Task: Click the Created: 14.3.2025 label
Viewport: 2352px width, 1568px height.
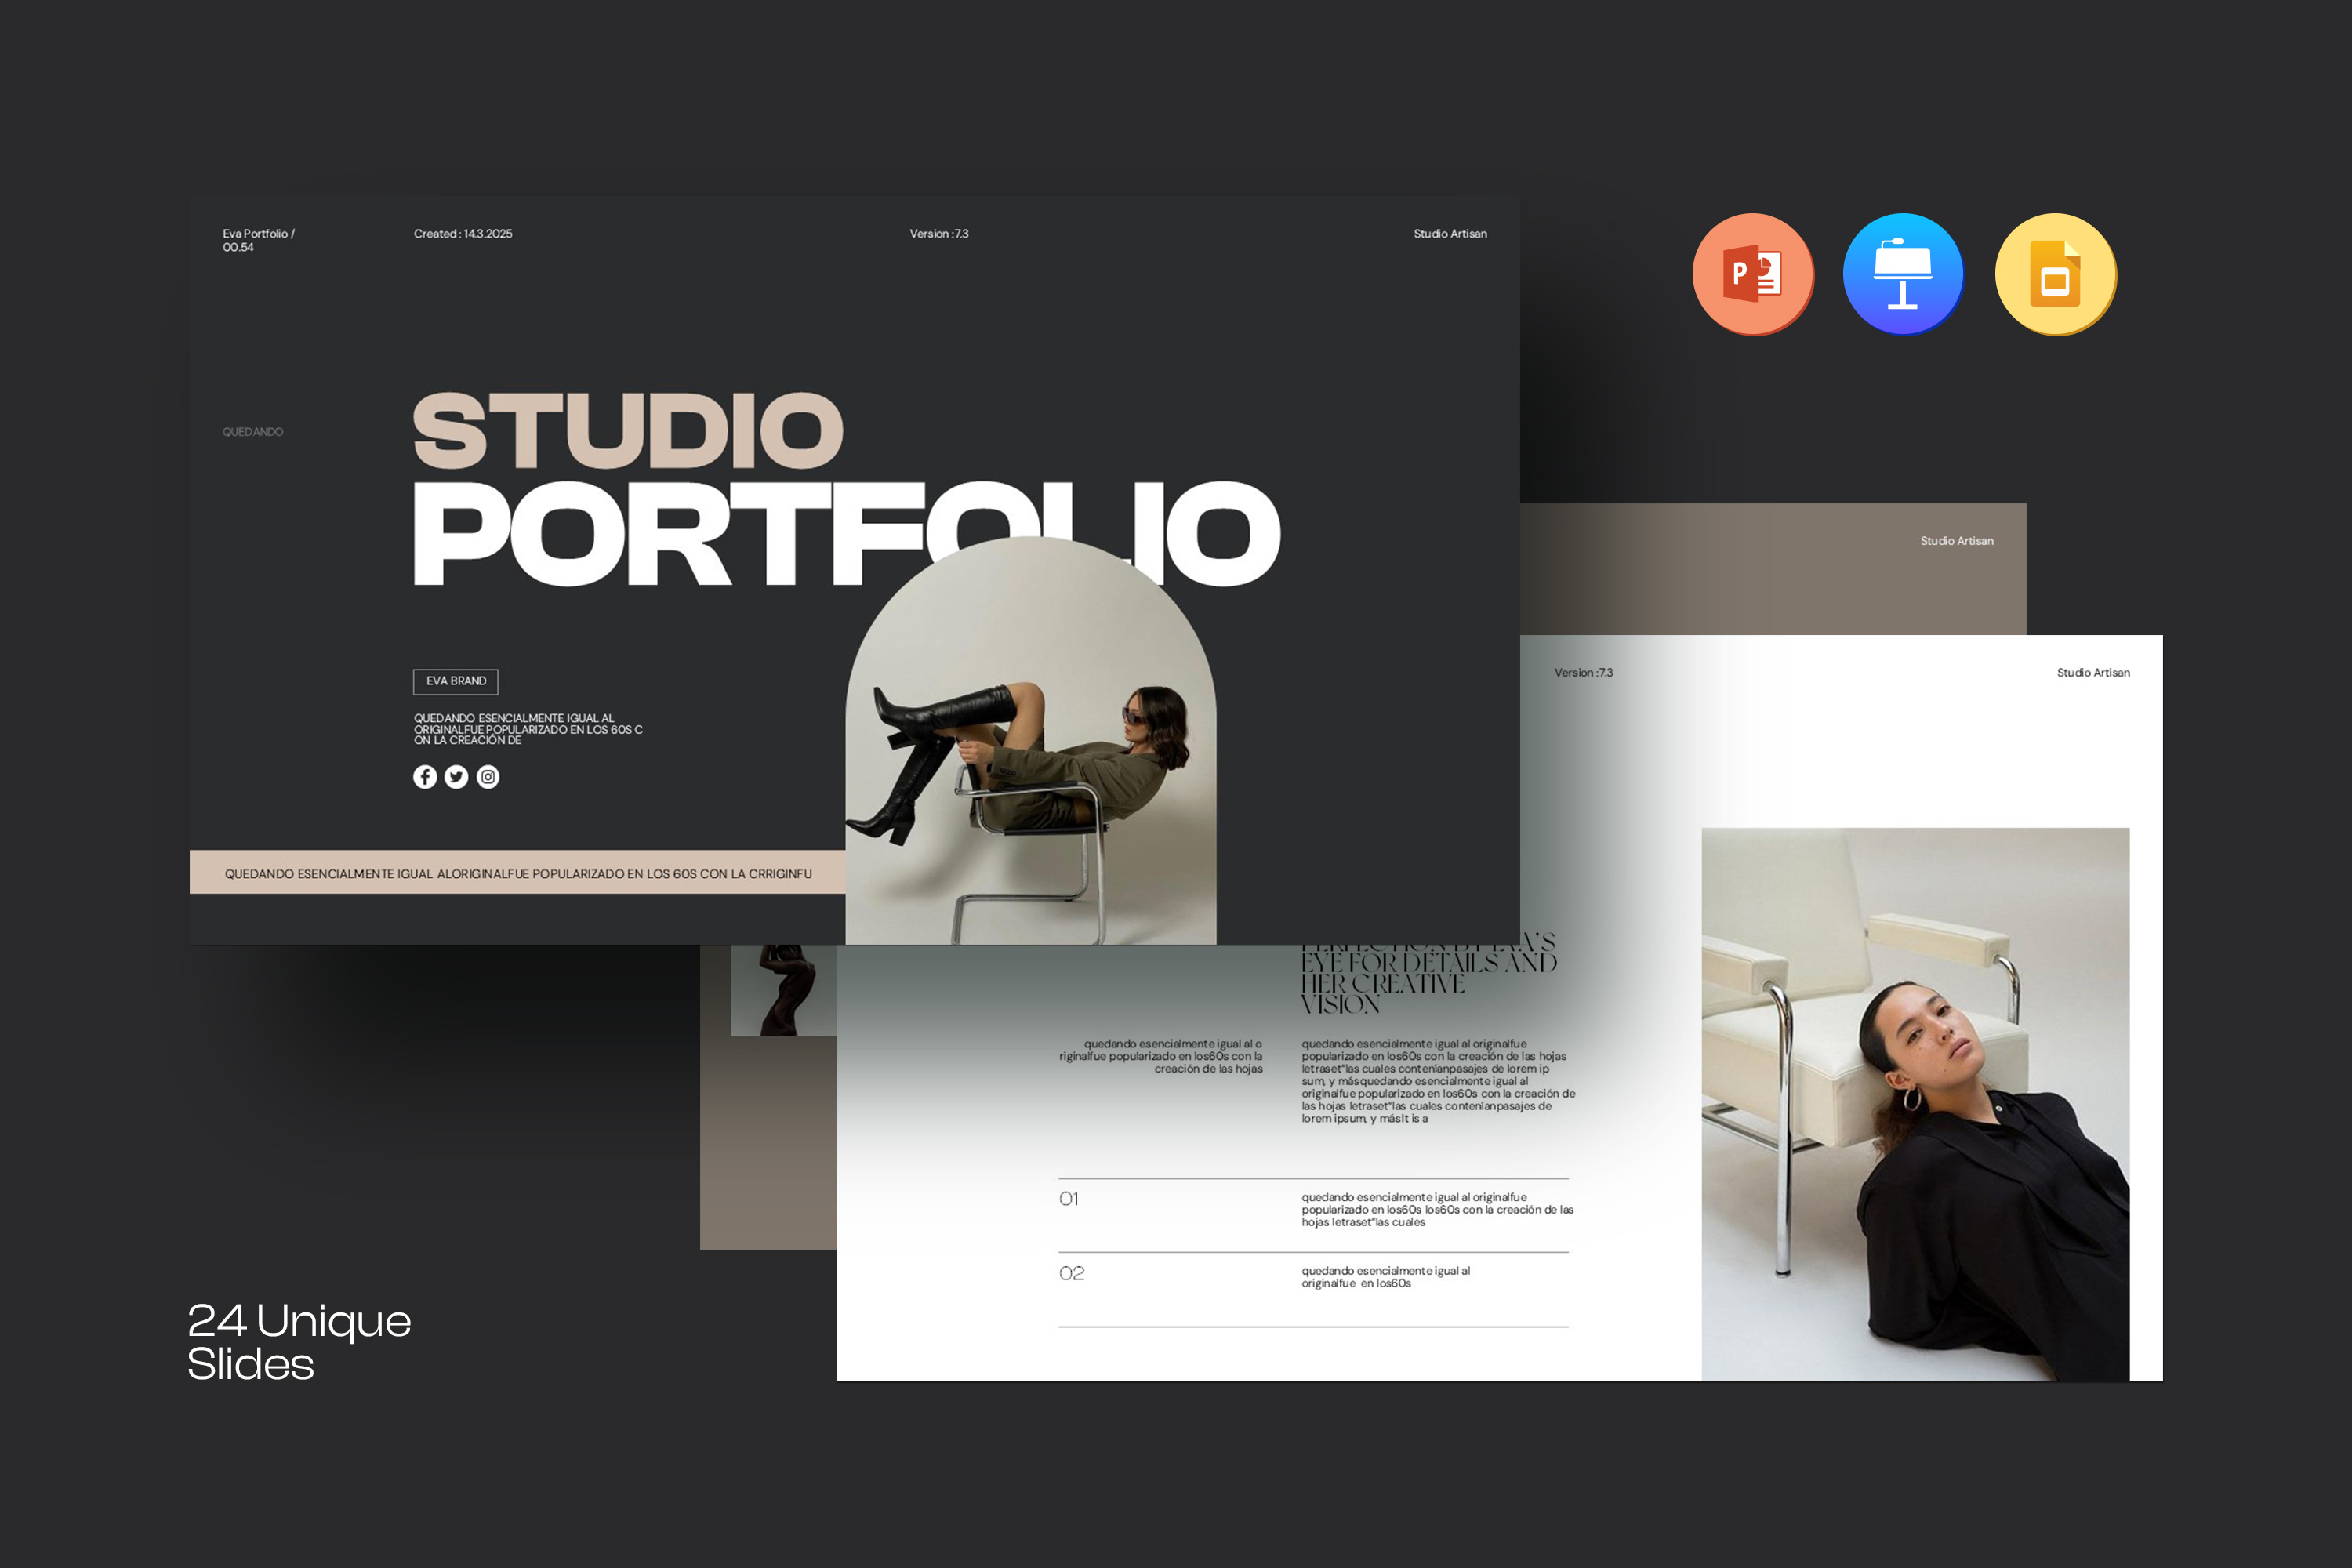Action: click(x=463, y=234)
